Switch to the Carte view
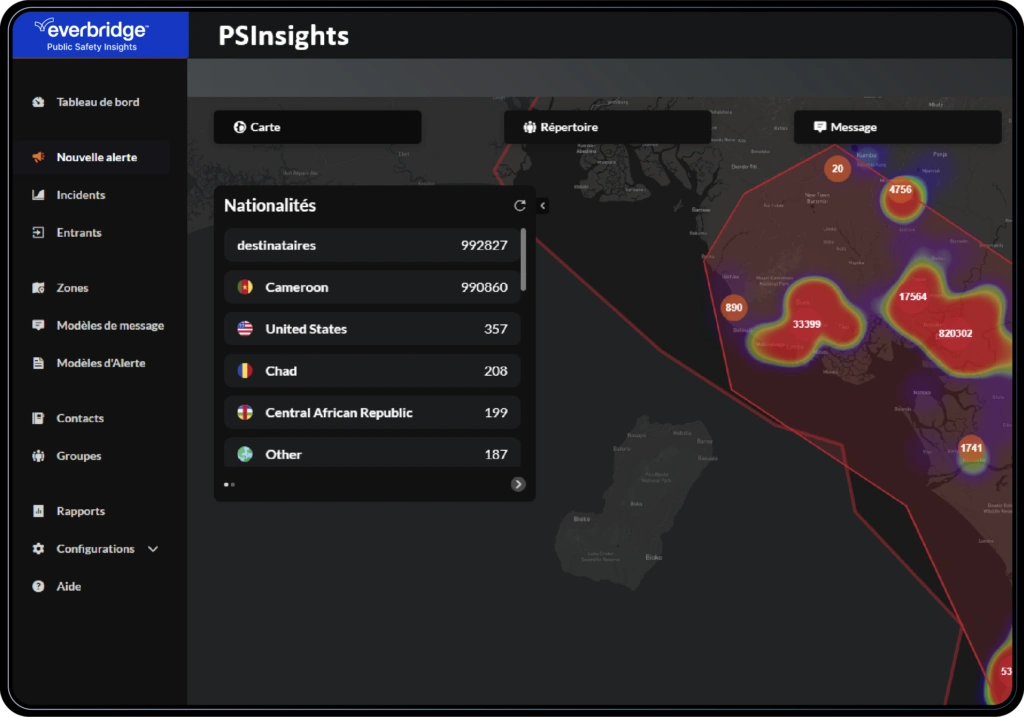 (317, 127)
